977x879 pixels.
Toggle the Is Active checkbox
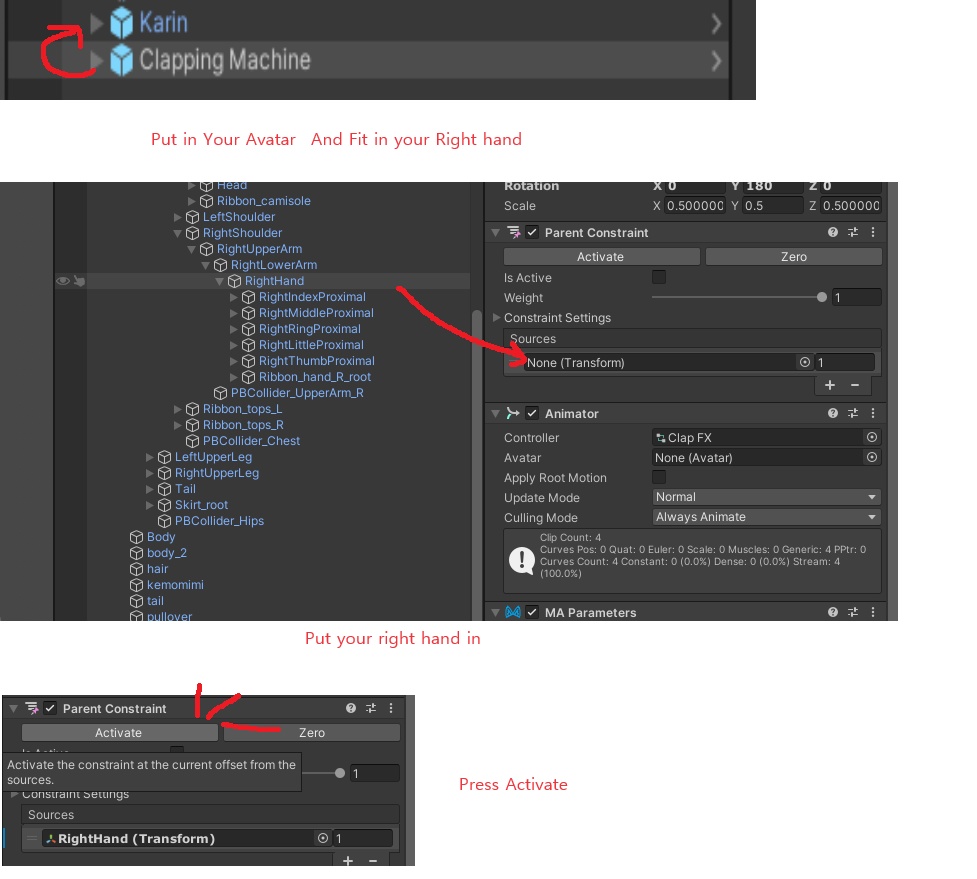[659, 277]
